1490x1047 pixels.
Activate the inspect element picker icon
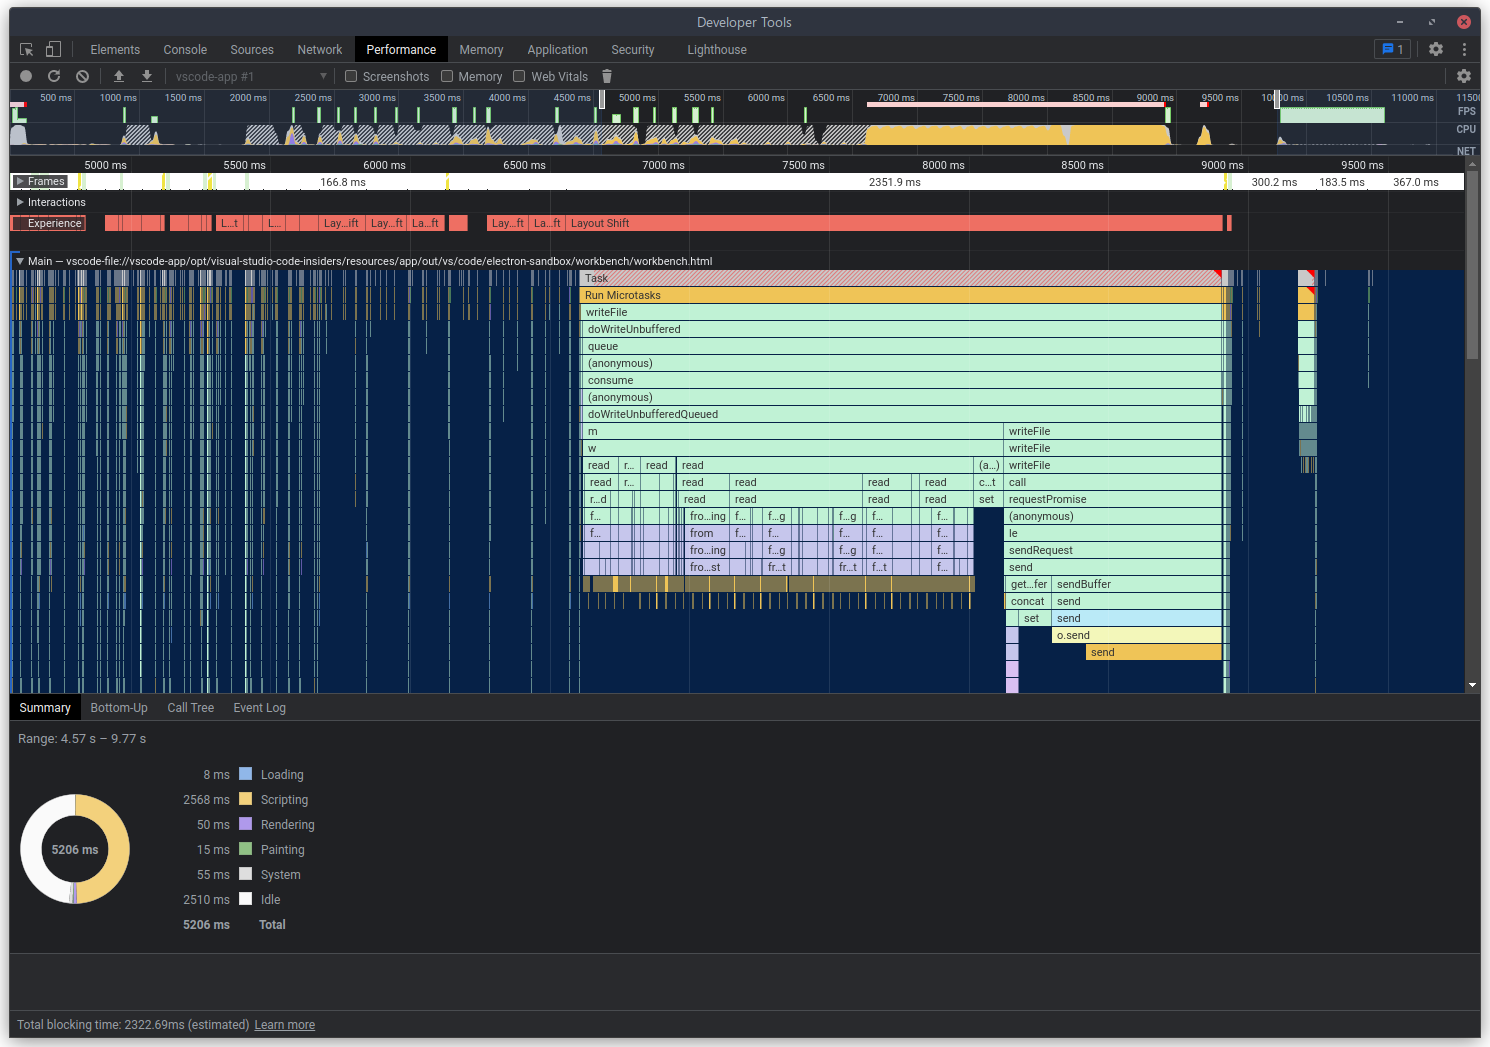click(x=27, y=49)
